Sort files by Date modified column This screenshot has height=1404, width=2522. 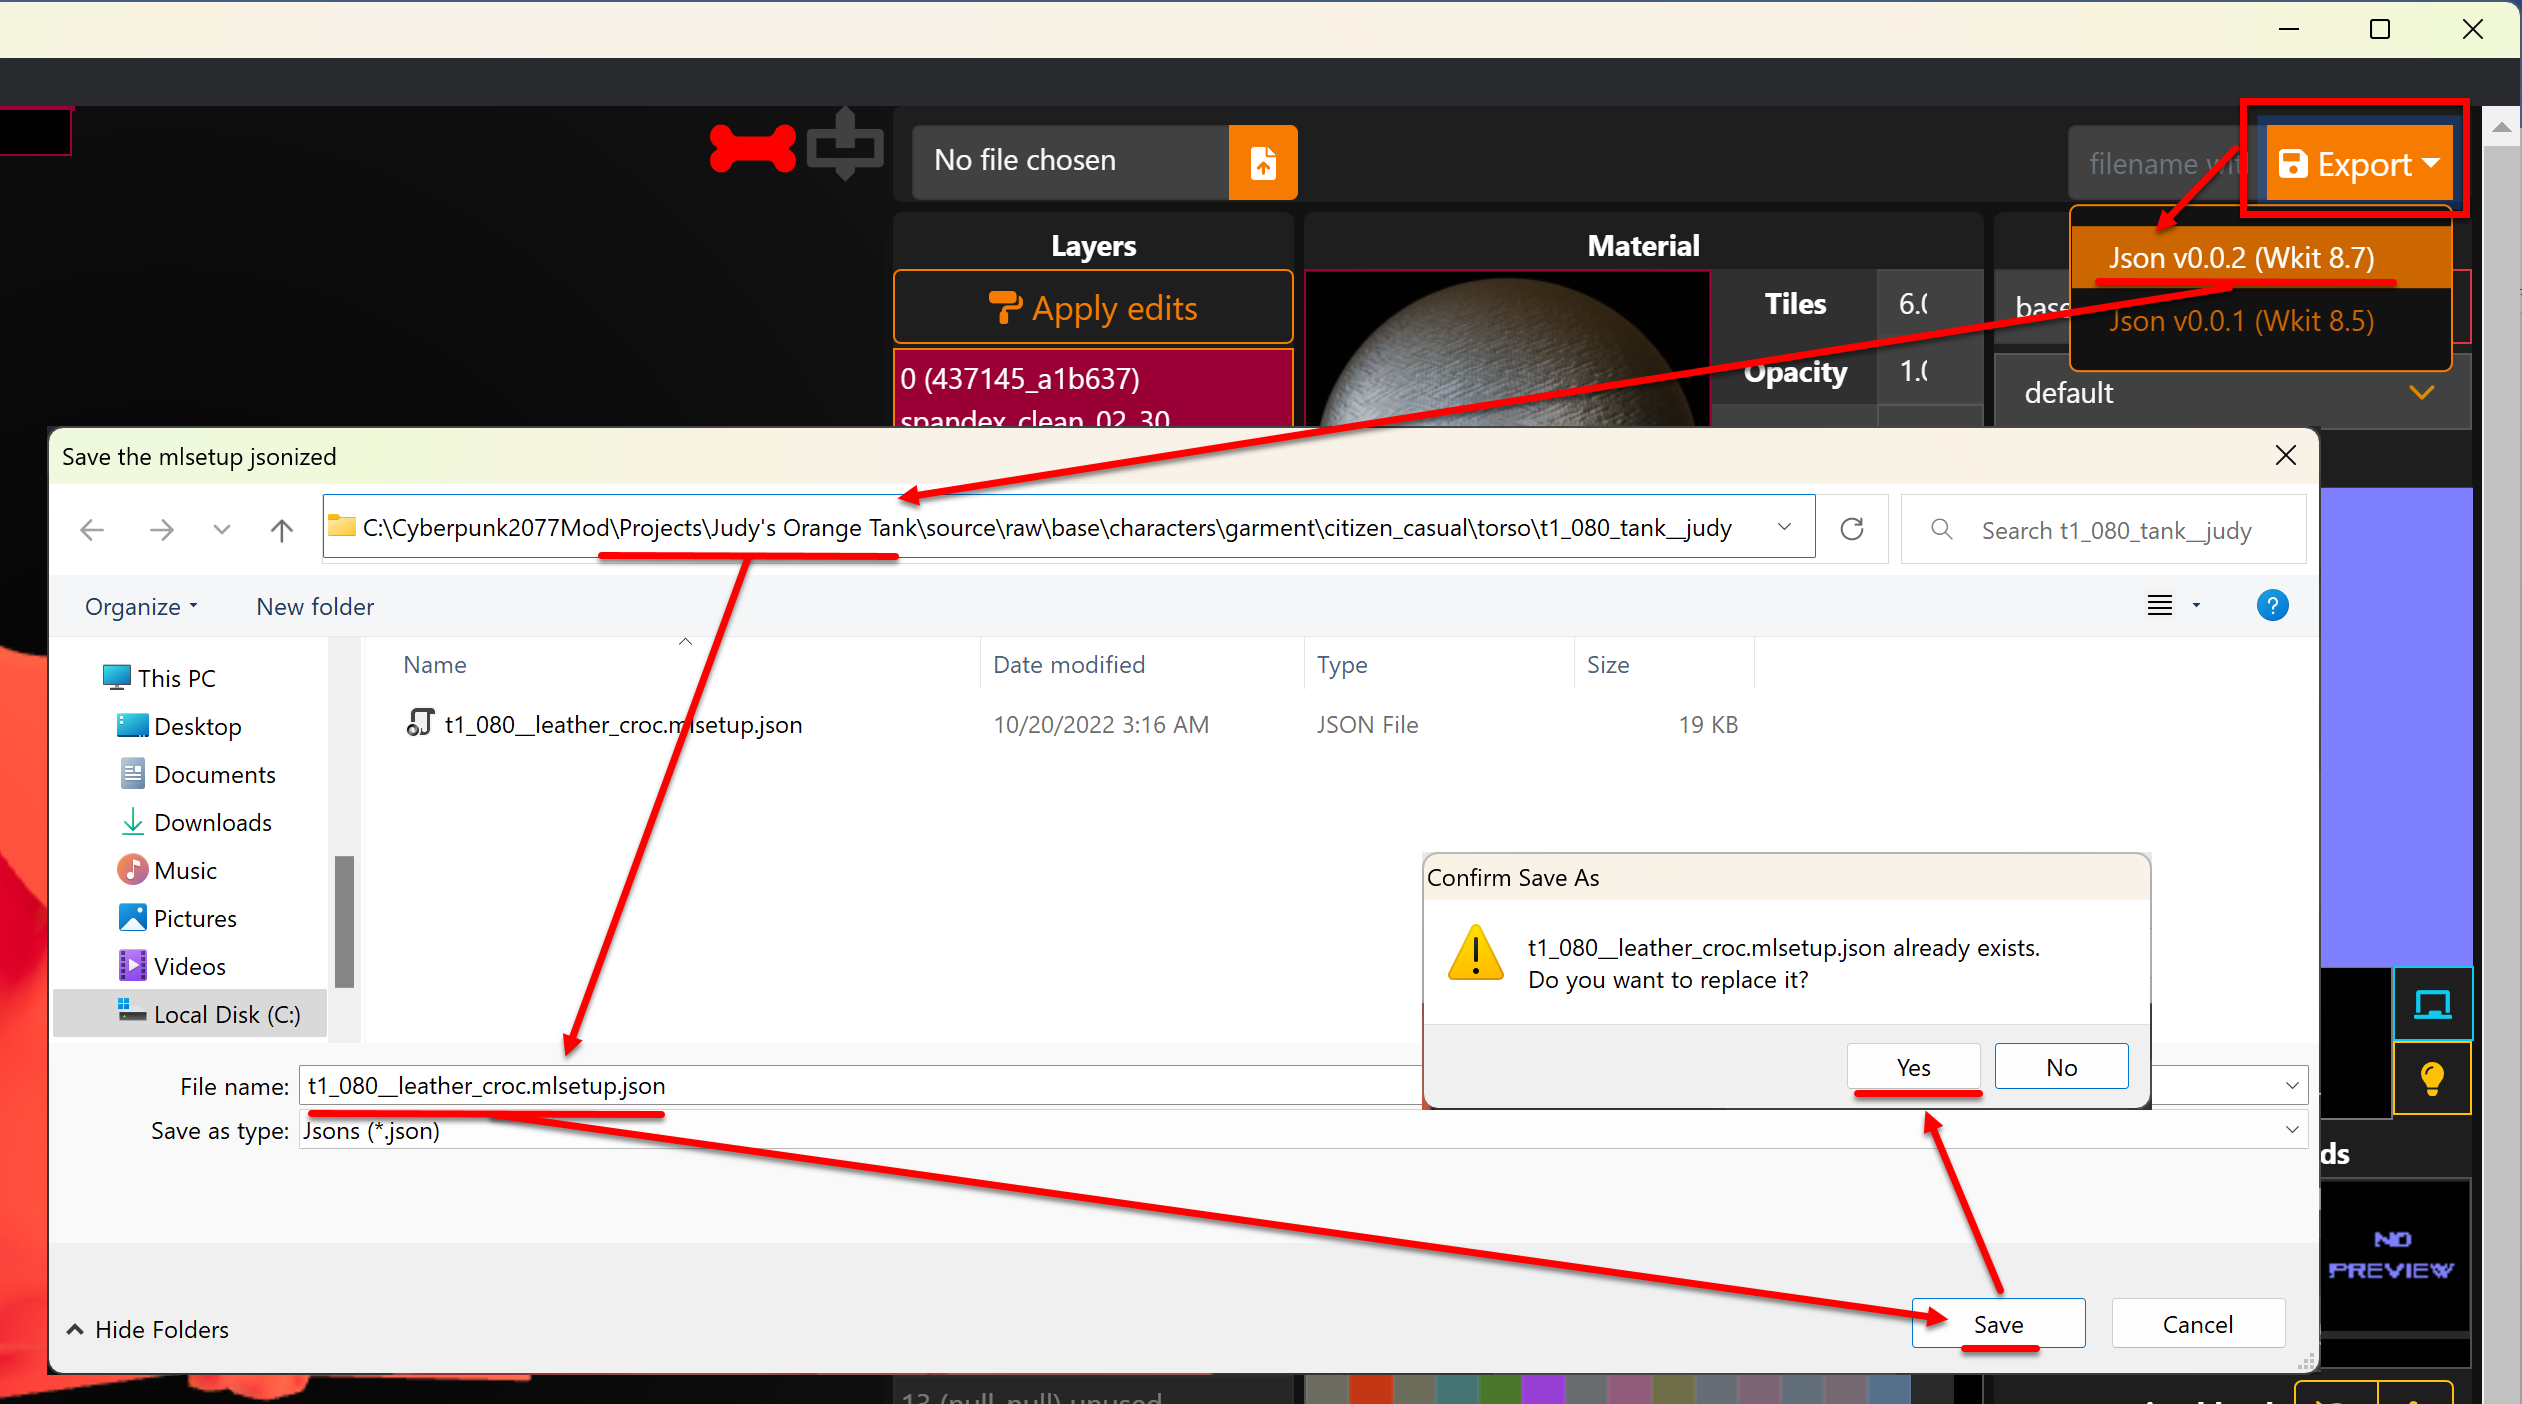point(1069,665)
